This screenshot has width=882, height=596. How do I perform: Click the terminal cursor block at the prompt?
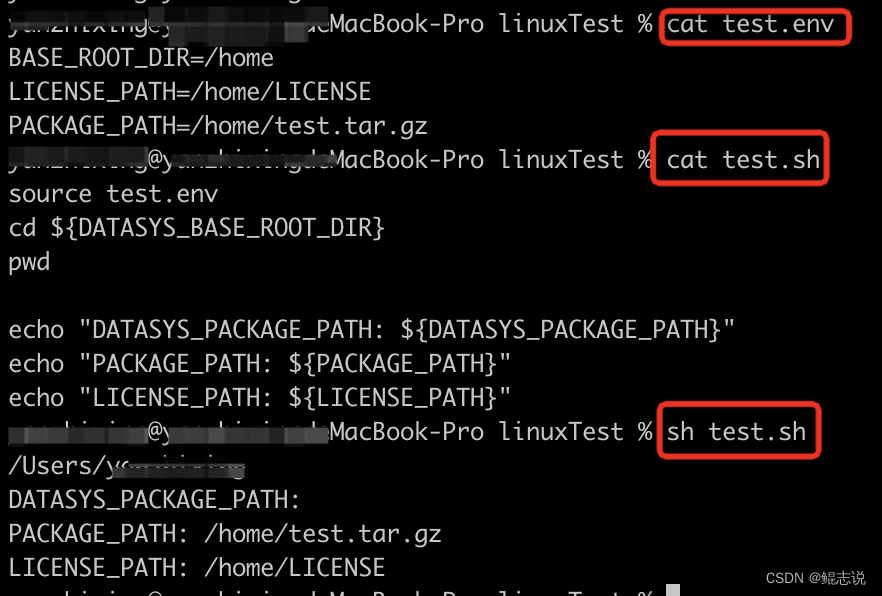click(x=673, y=590)
